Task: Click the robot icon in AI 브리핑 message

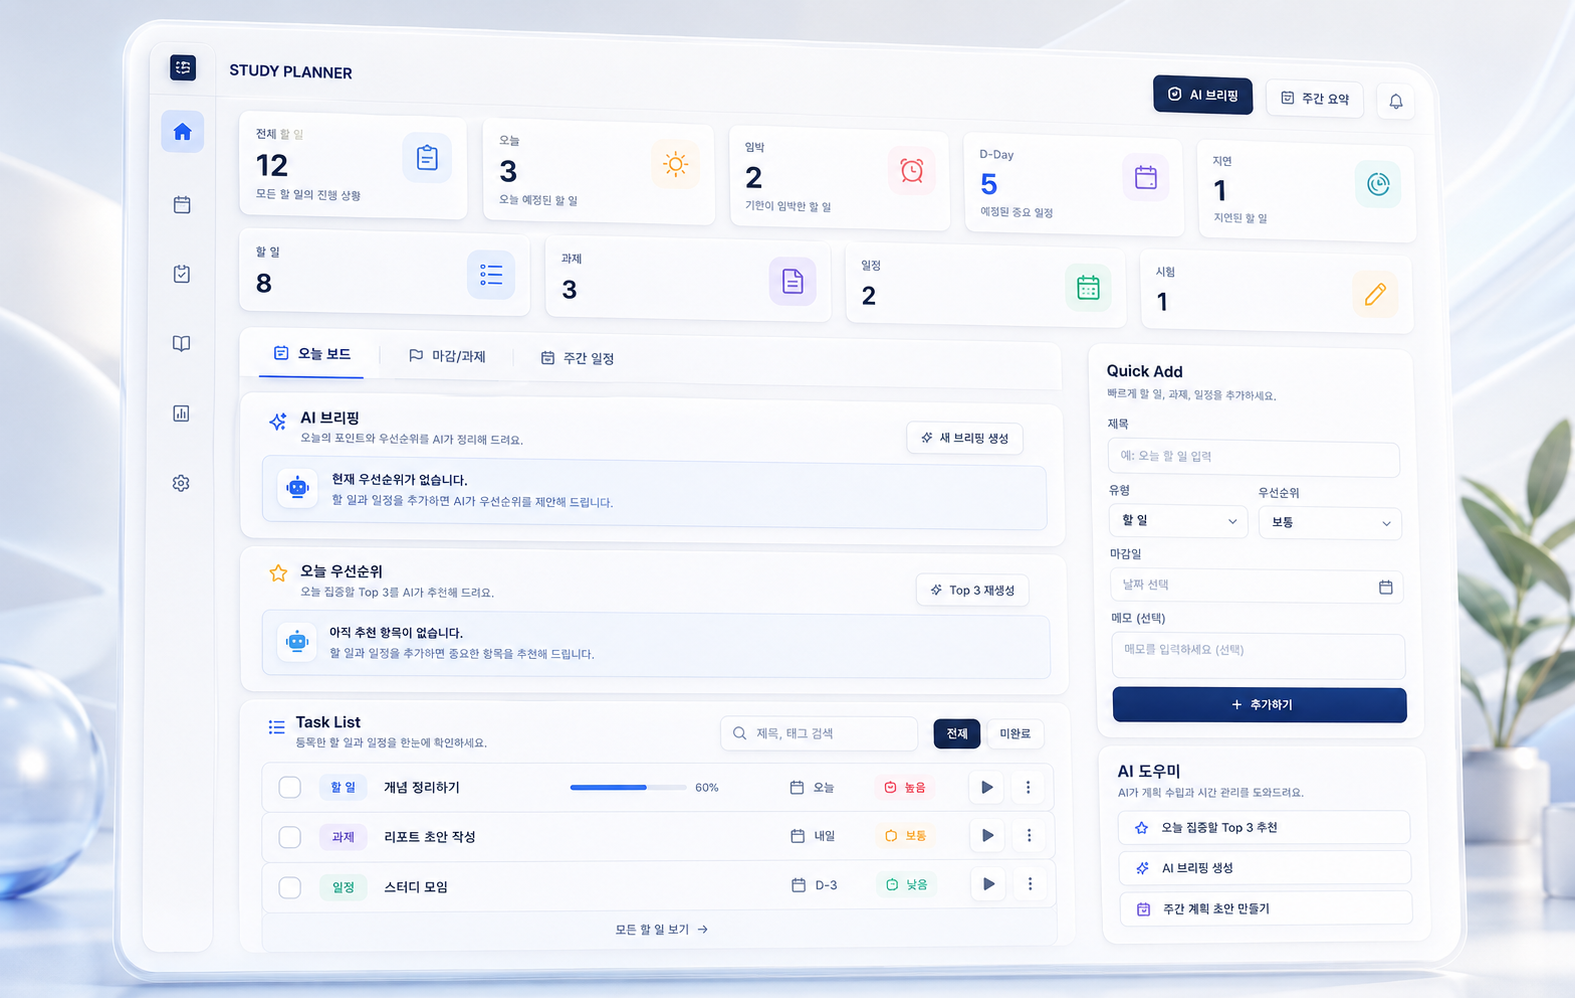Action: click(x=298, y=488)
